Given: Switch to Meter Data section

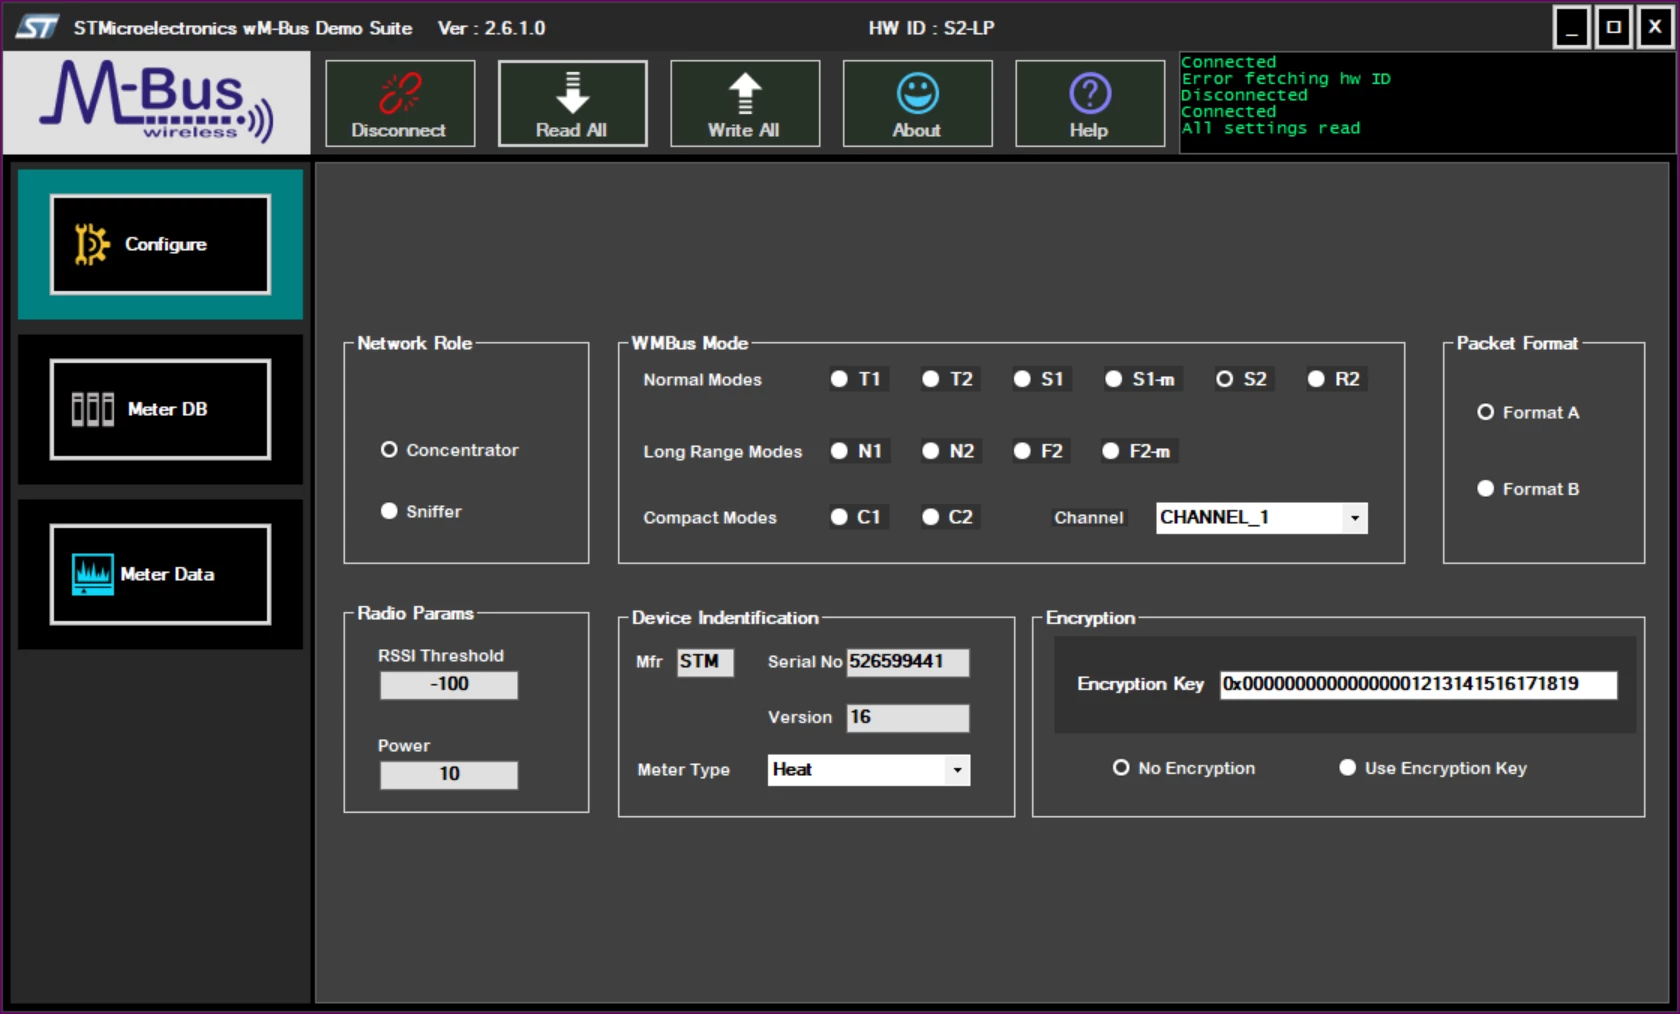Looking at the screenshot, I should pos(160,574).
